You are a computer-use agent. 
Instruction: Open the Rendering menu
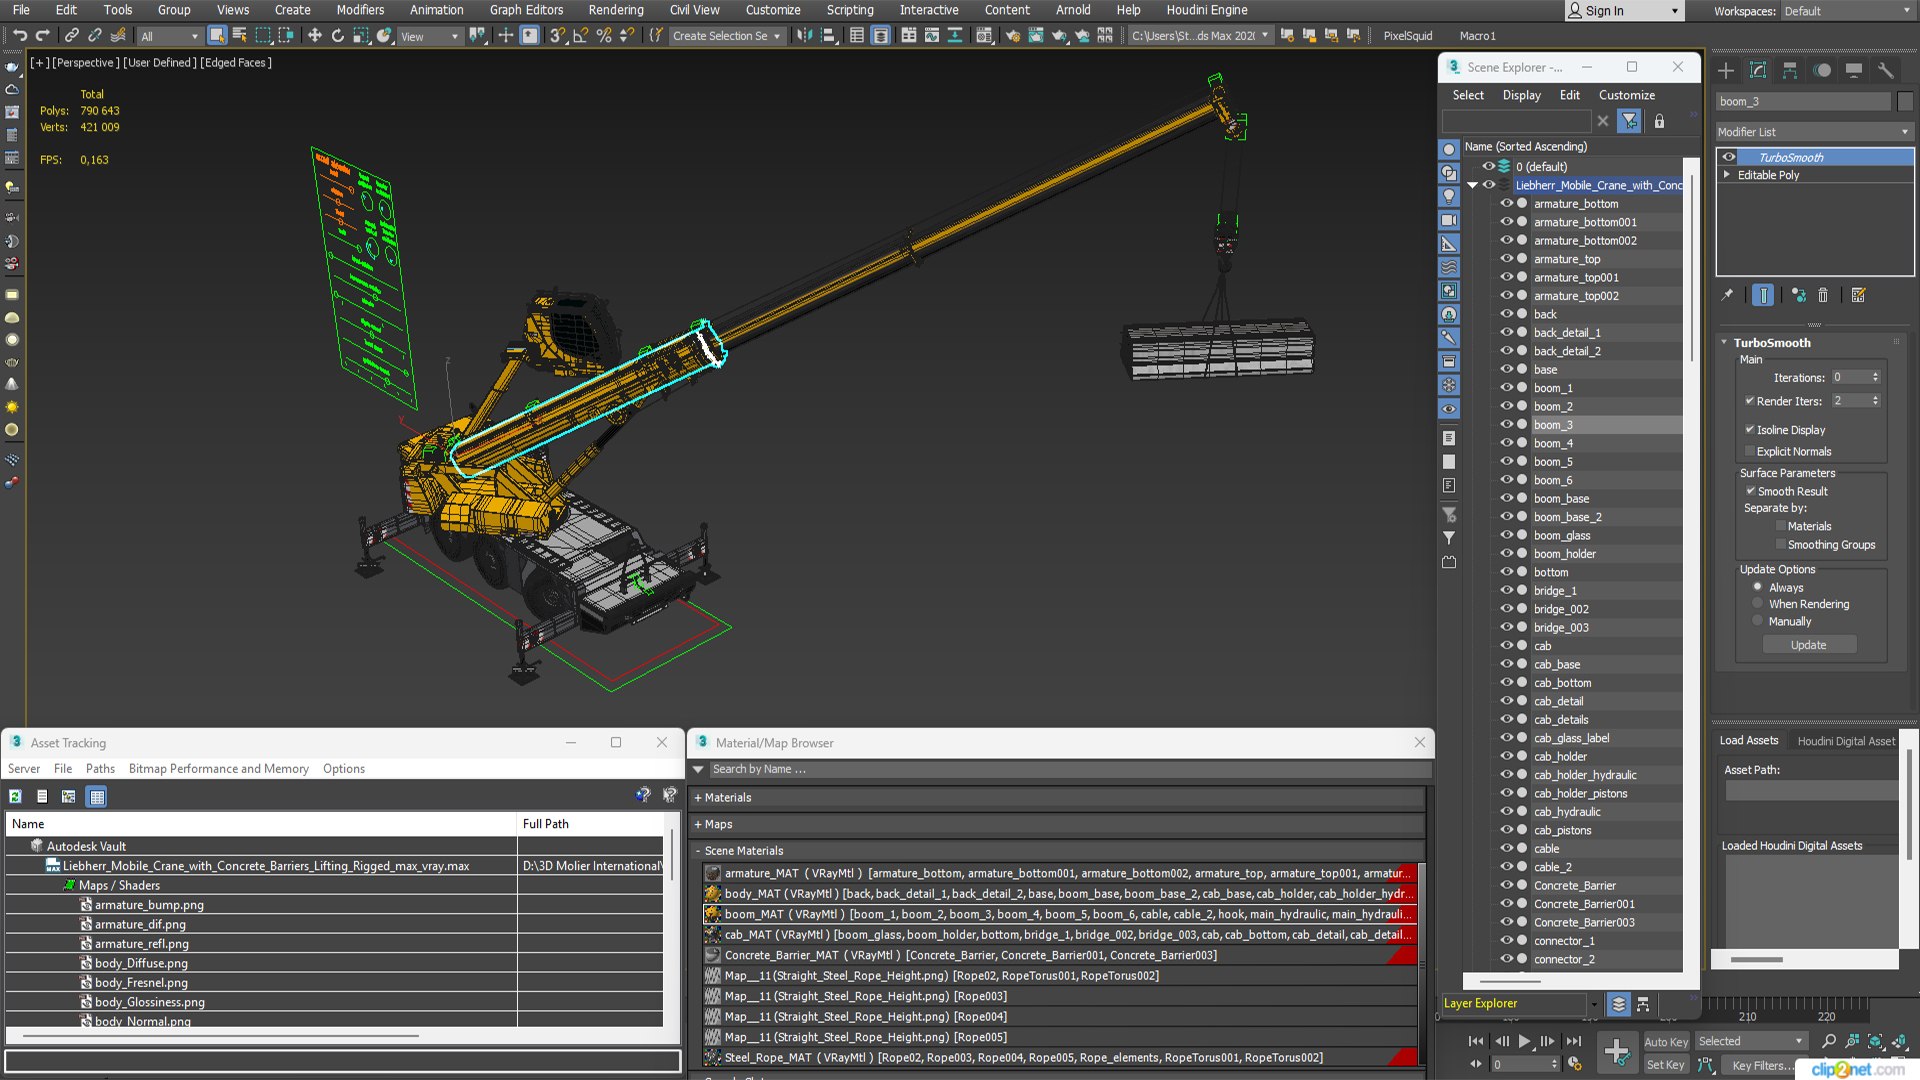(616, 10)
